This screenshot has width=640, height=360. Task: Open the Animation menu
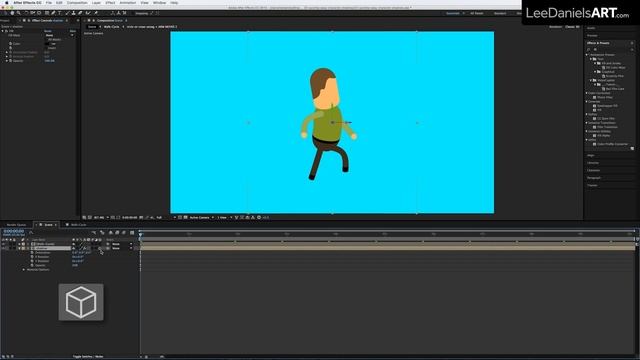click(x=128, y=3)
